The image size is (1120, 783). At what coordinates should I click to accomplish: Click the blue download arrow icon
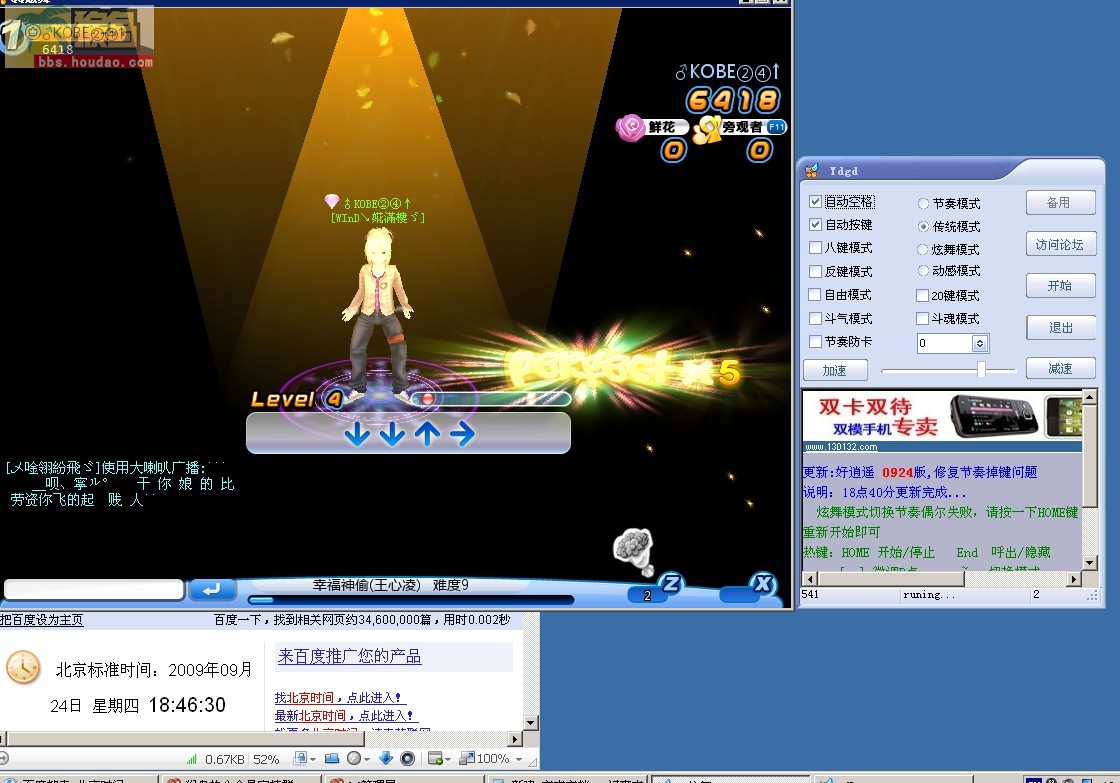[x=386, y=758]
